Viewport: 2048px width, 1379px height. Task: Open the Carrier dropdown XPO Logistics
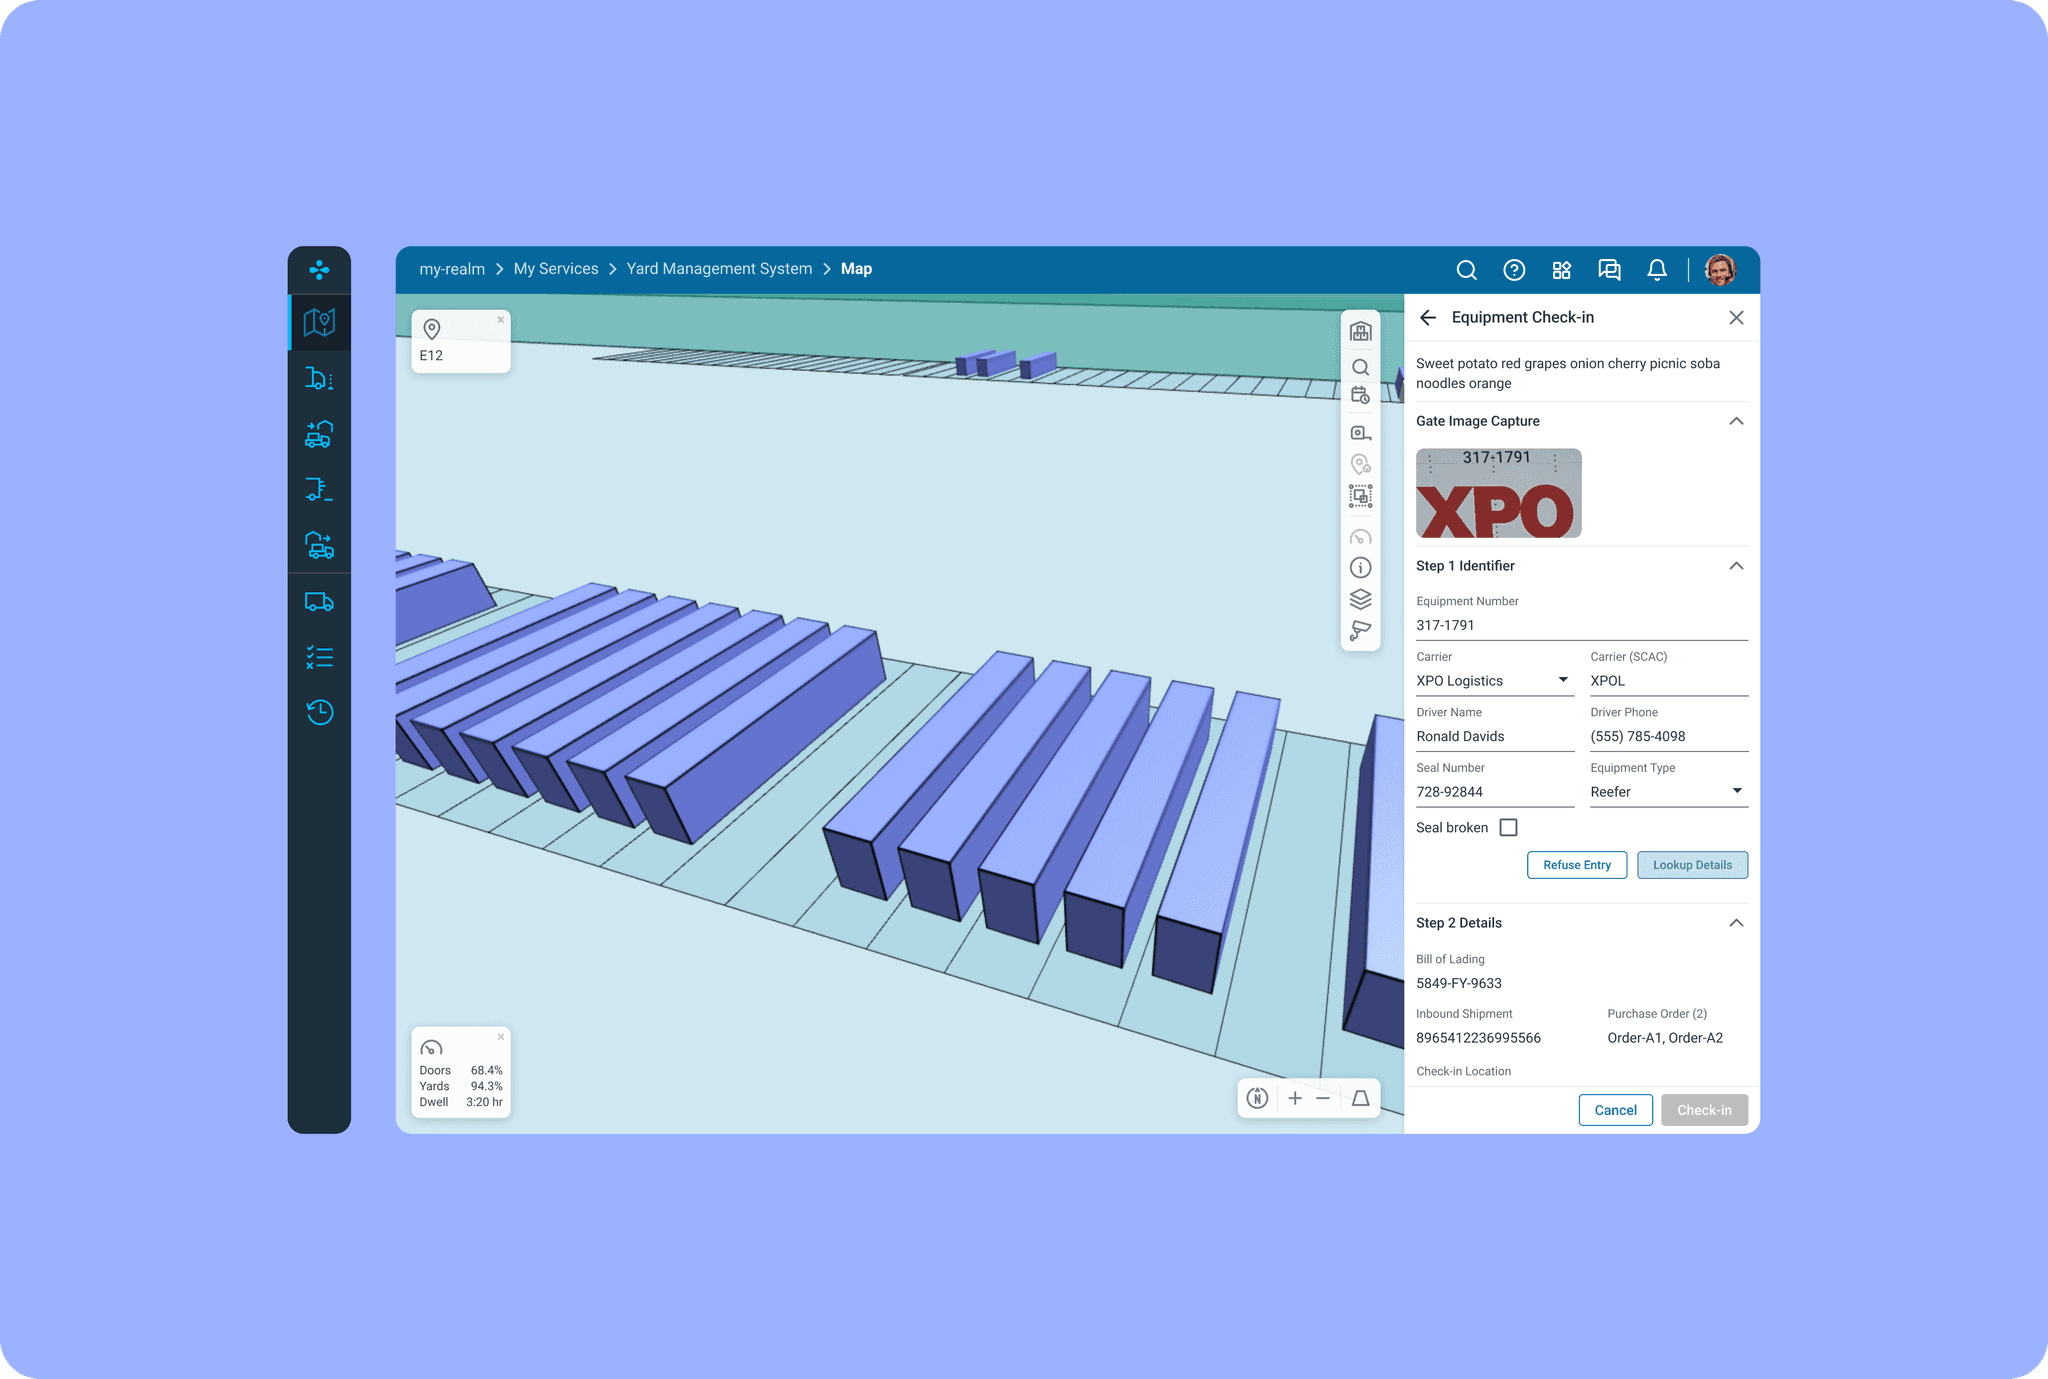coord(1494,681)
